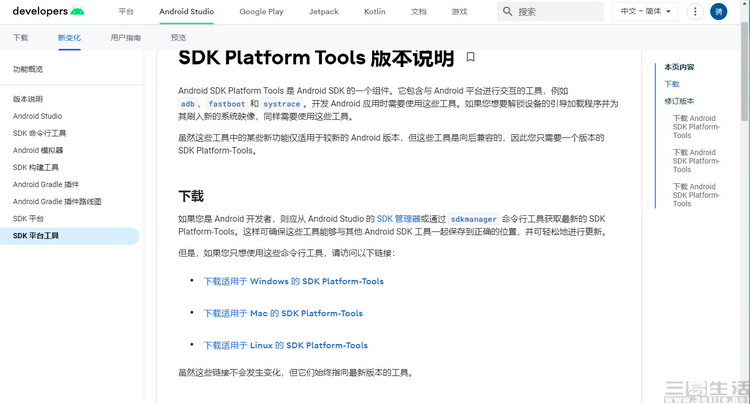Click the sdkmanager code link
Image resolution: width=750 pixels, height=404 pixels.
pyautogui.click(x=474, y=219)
